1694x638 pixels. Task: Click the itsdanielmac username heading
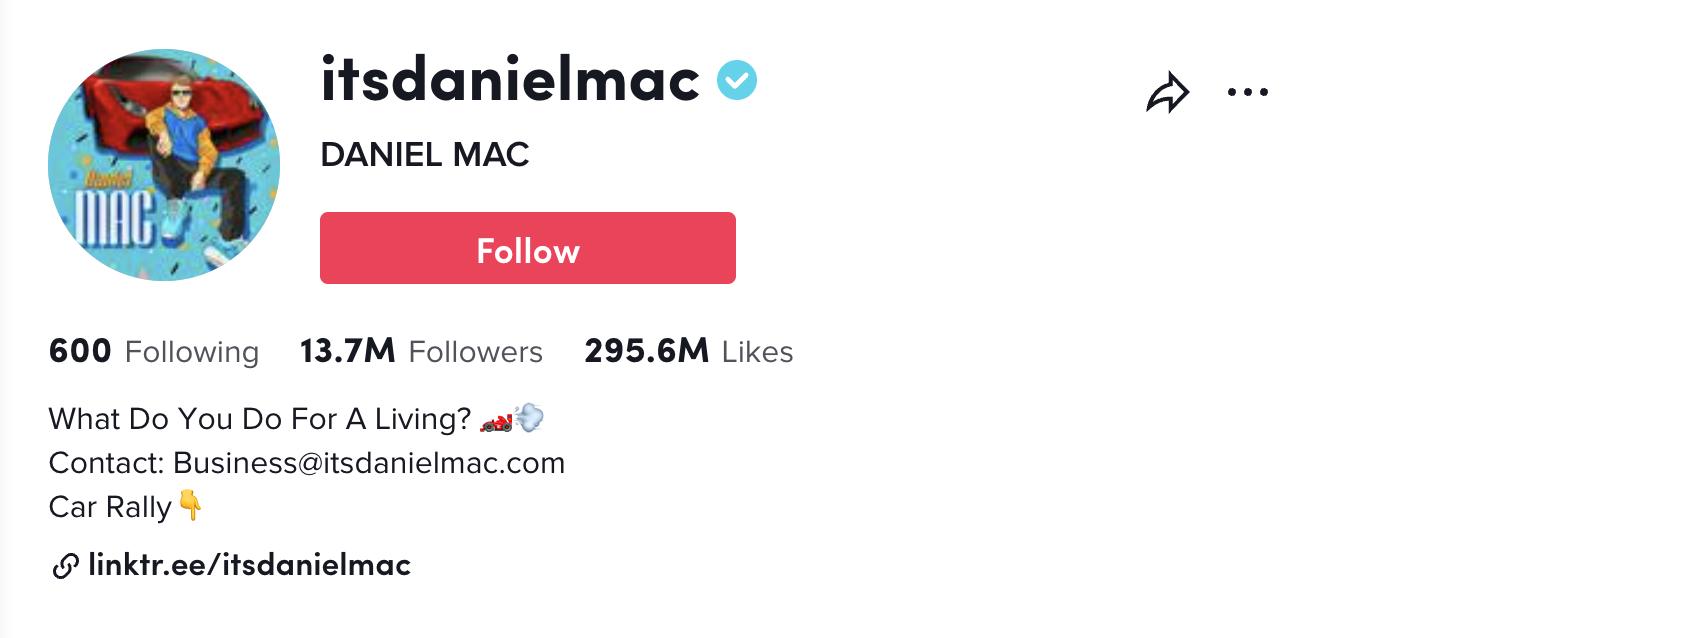[x=510, y=80]
